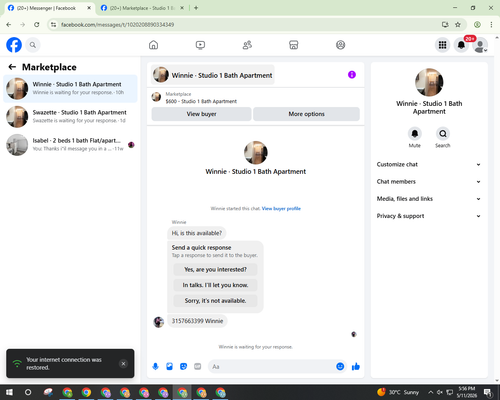Open Notifications bell

[x=461, y=45]
